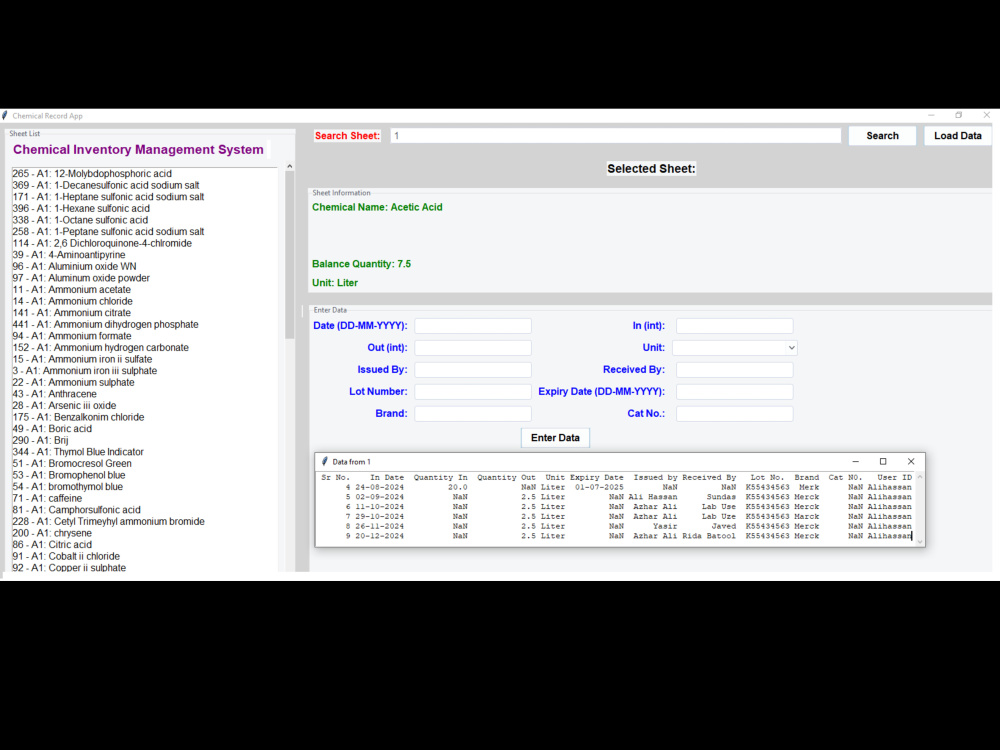This screenshot has width=1000, height=750.
Task: Click the 20-12-2024 row in Data window
Action: tap(616, 536)
